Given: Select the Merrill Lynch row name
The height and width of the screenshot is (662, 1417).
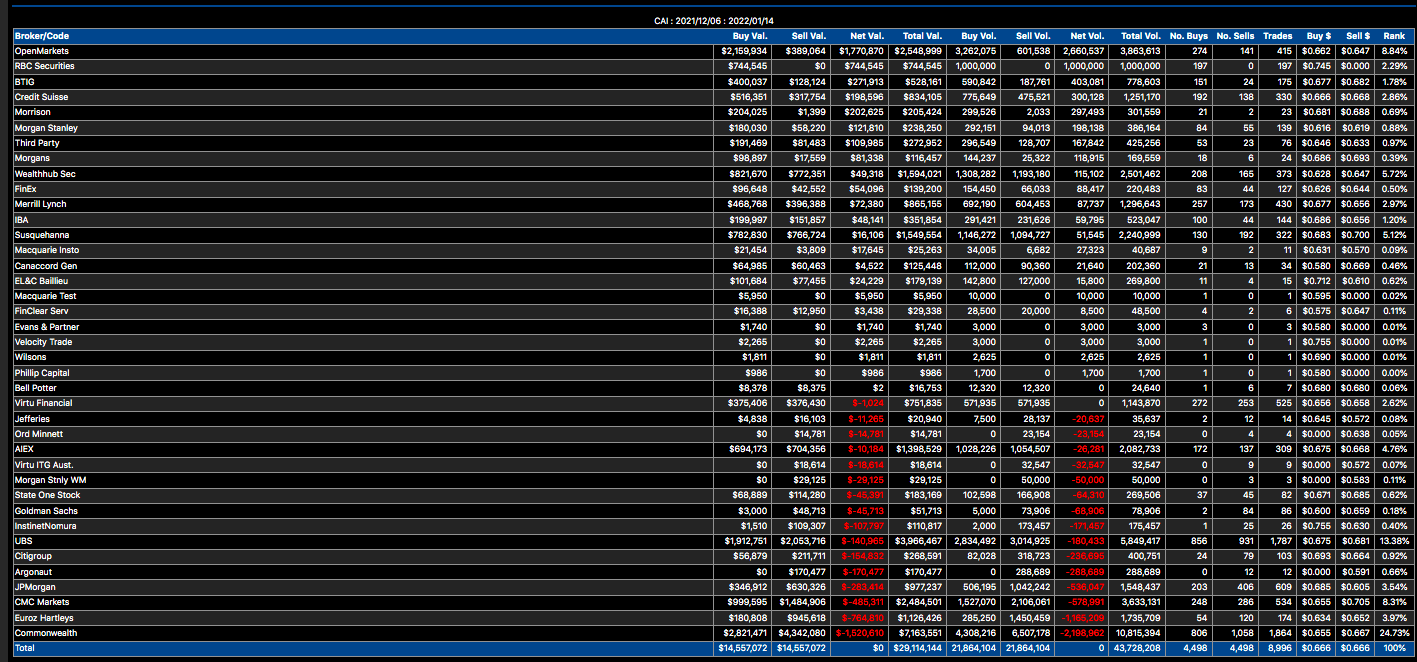Looking at the screenshot, I should [41, 204].
